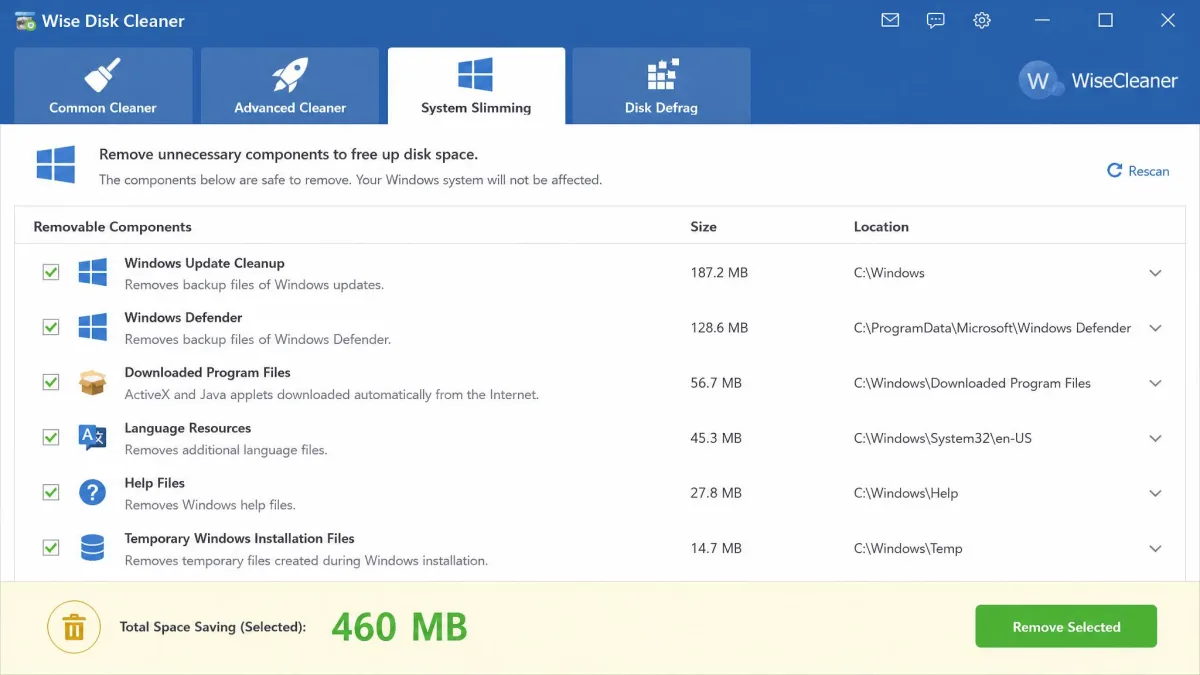Click the 56.7 MB size value
This screenshot has height=675, width=1200.
point(716,383)
